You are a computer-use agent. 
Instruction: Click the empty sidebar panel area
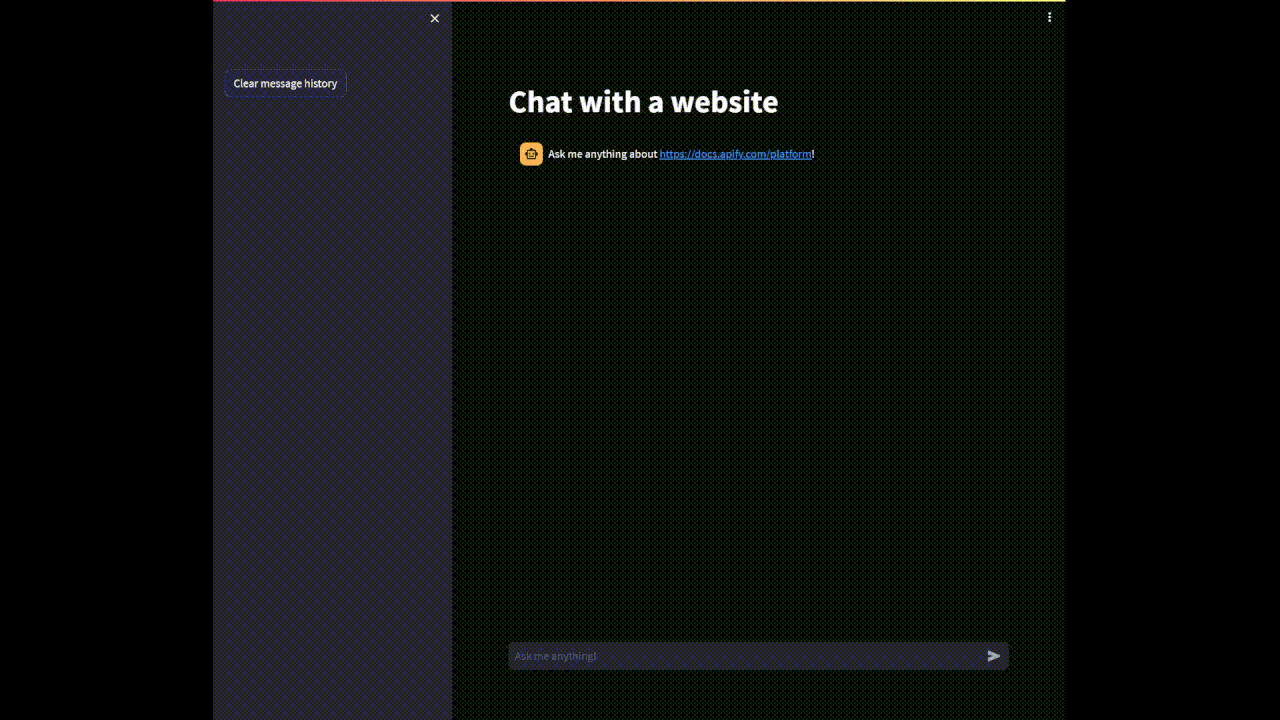coord(330,400)
